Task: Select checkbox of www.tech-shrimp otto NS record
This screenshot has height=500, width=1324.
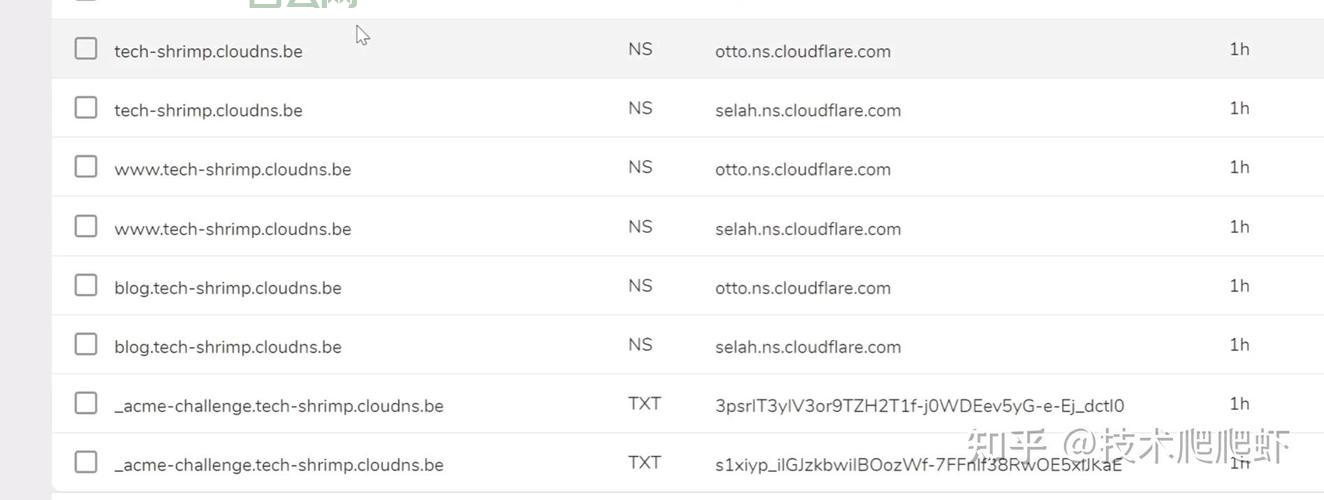Action: coord(86,166)
